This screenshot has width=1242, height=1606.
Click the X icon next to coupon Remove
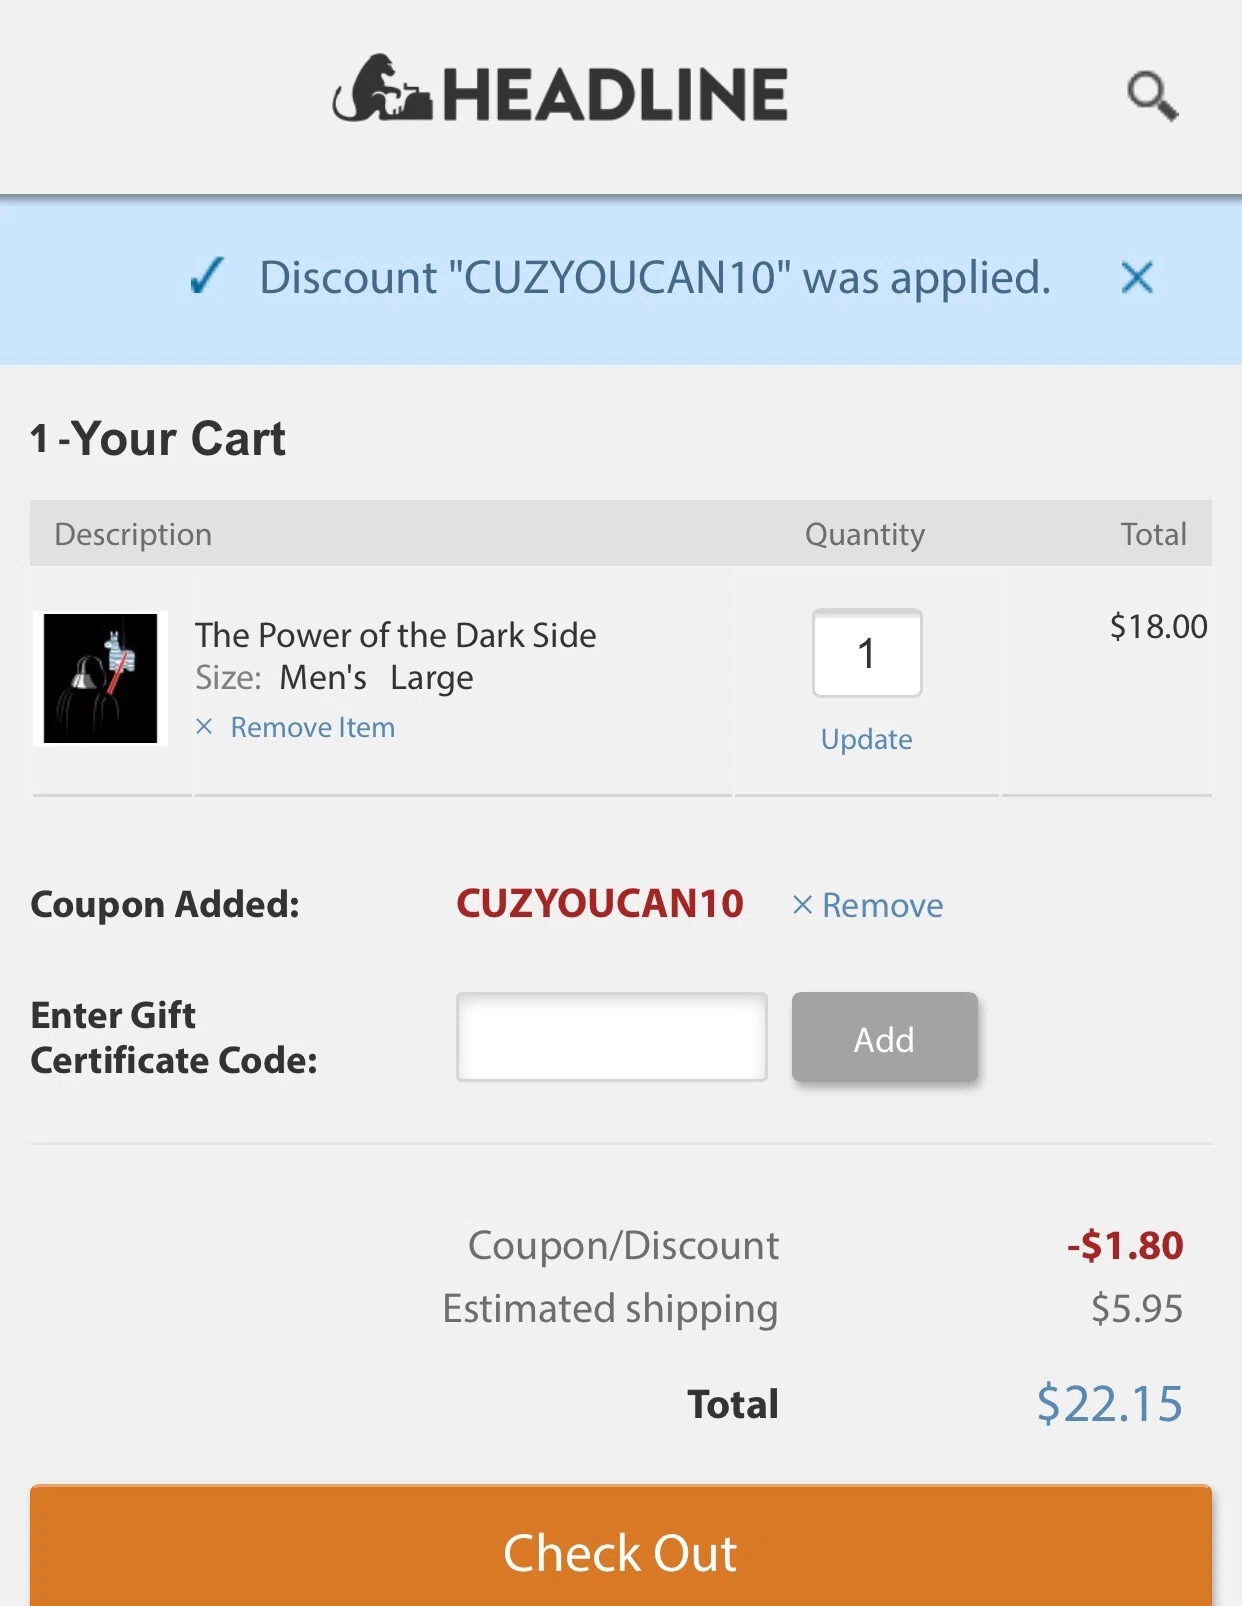(802, 905)
